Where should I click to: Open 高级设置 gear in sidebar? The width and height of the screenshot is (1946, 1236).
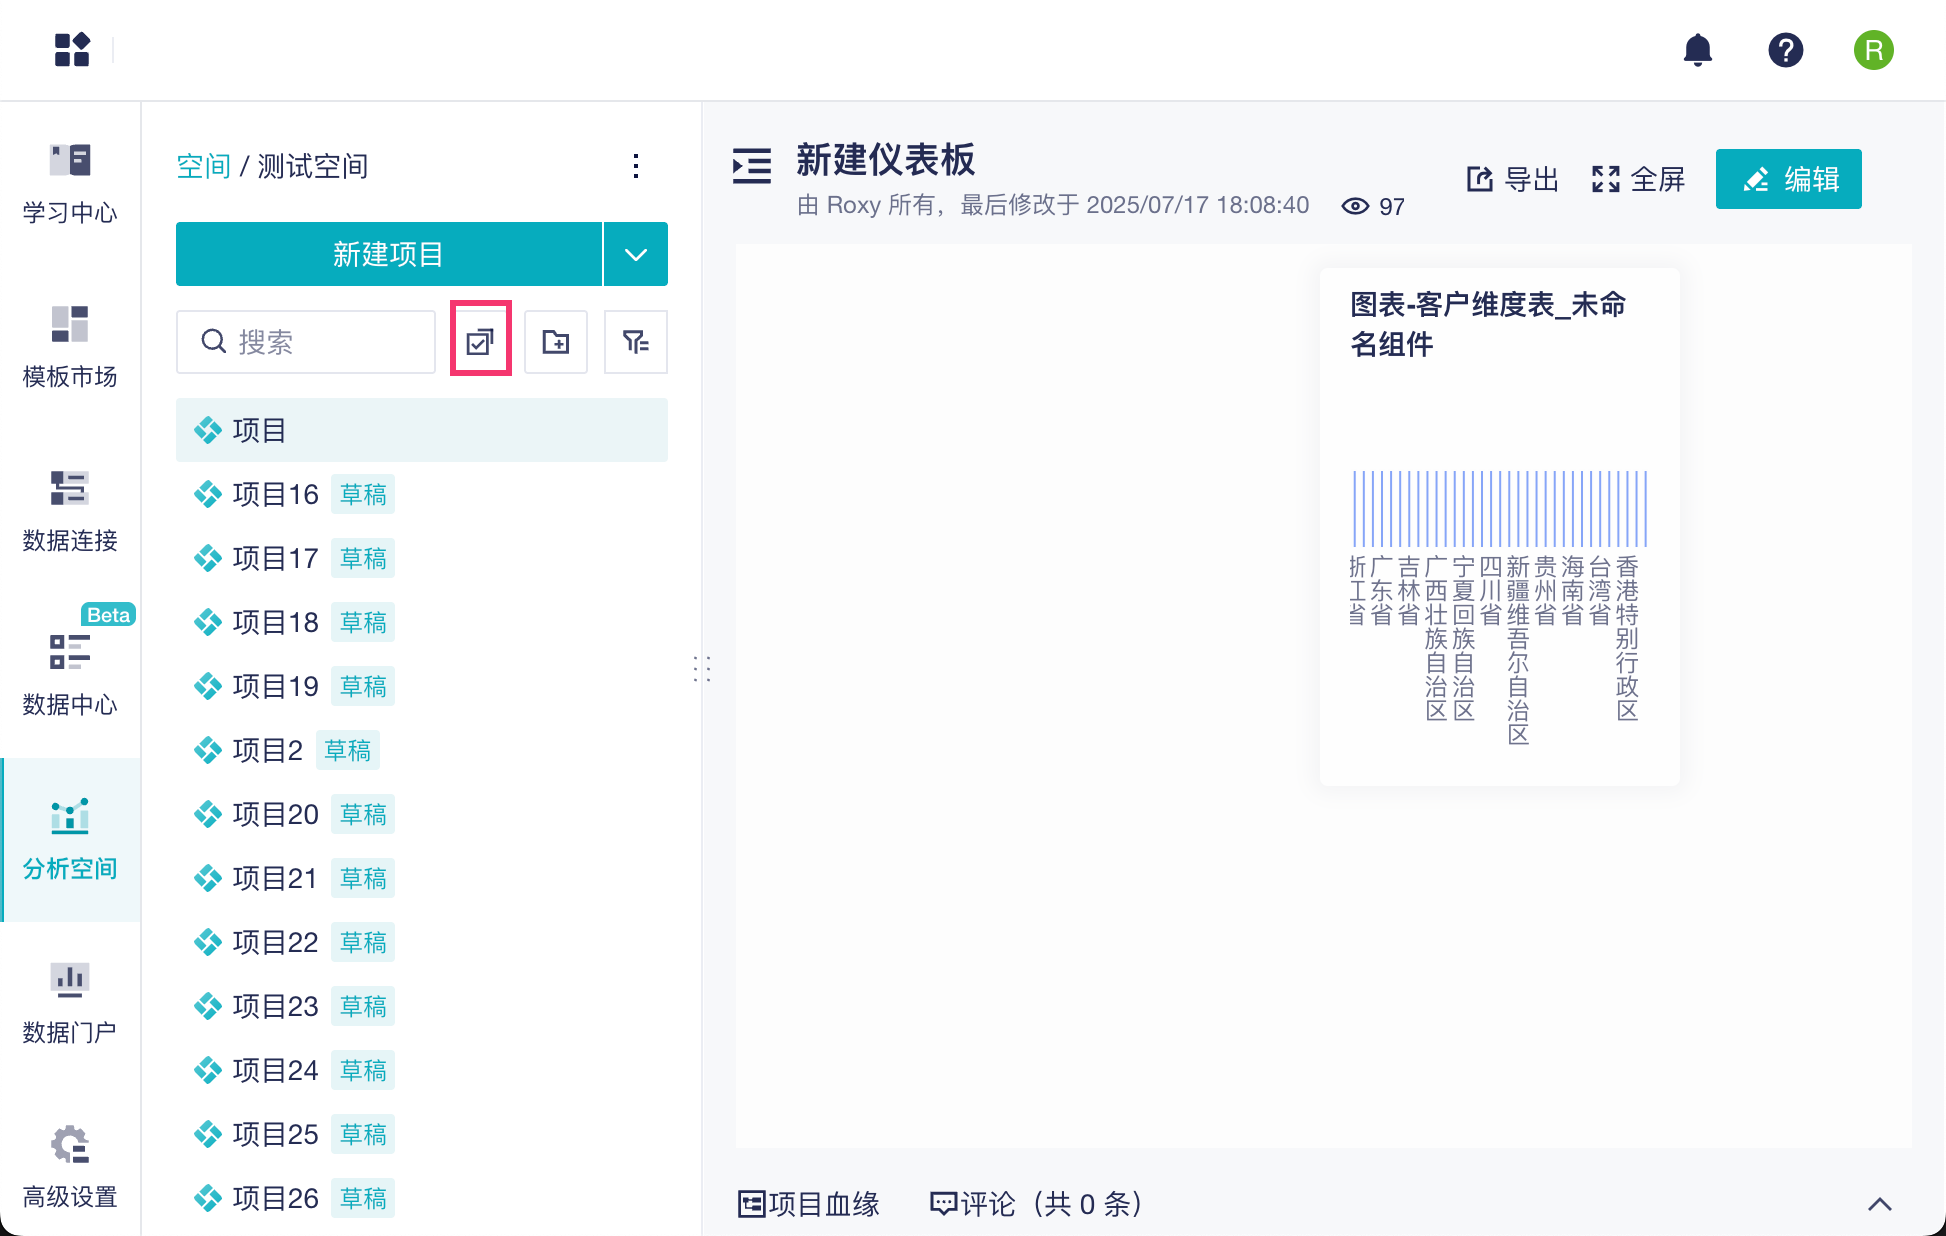[70, 1166]
